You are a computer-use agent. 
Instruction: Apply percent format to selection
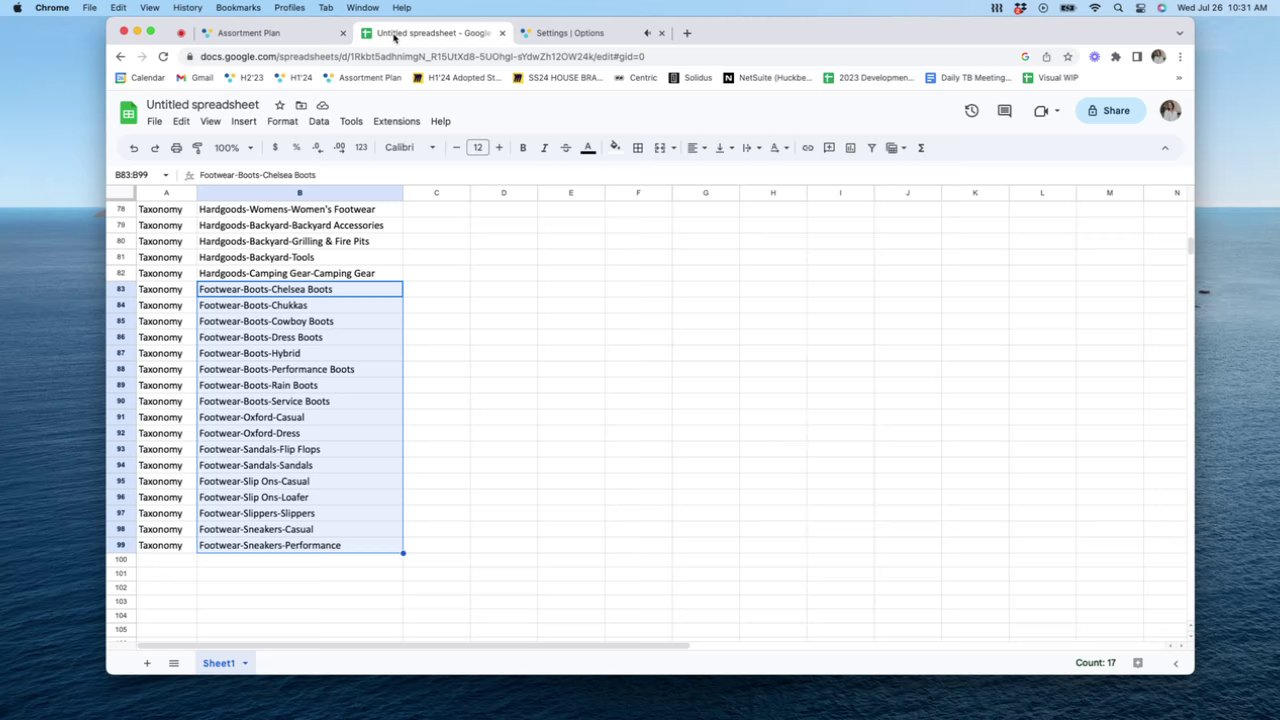coord(296,148)
